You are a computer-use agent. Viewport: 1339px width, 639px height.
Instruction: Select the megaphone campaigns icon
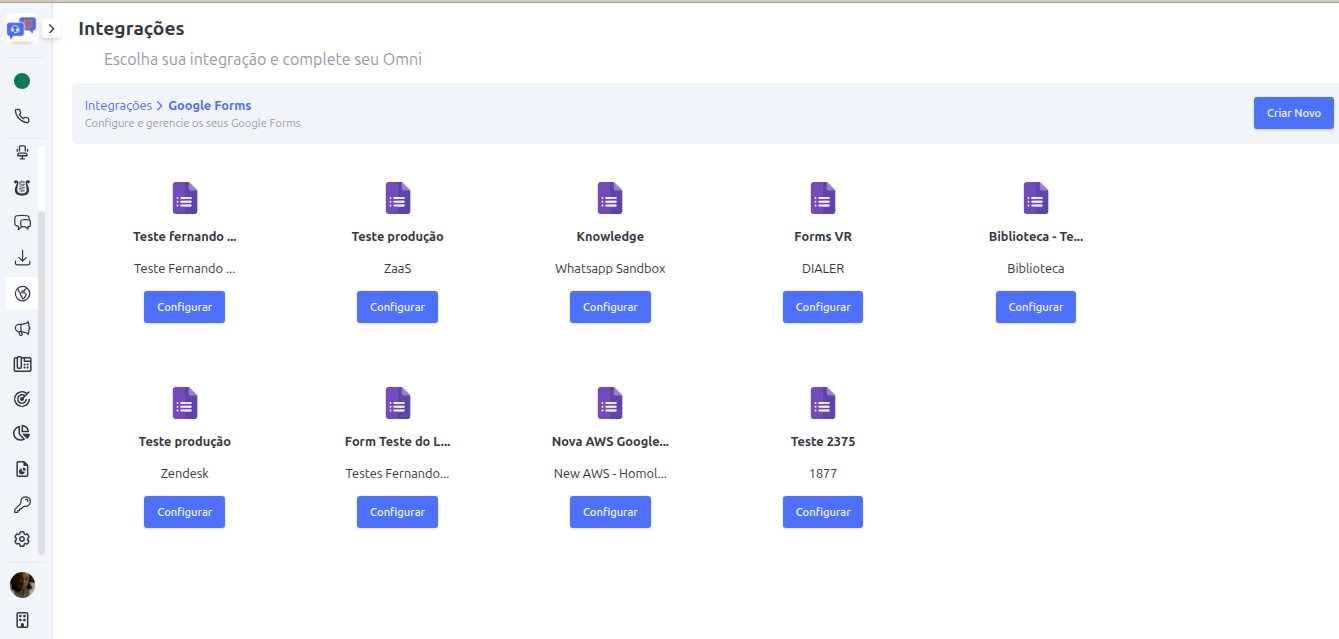[21, 328]
